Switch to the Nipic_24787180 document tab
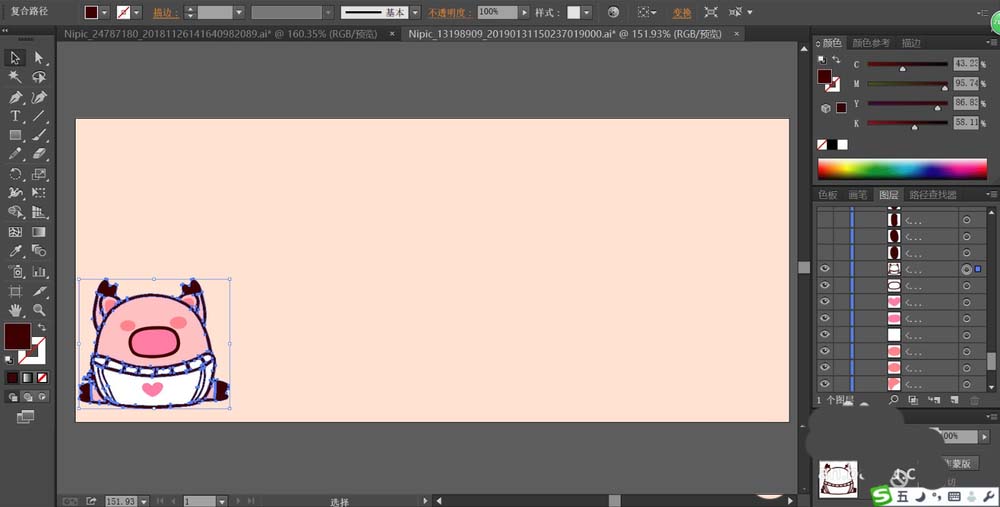This screenshot has width=1000, height=507. 221,34
